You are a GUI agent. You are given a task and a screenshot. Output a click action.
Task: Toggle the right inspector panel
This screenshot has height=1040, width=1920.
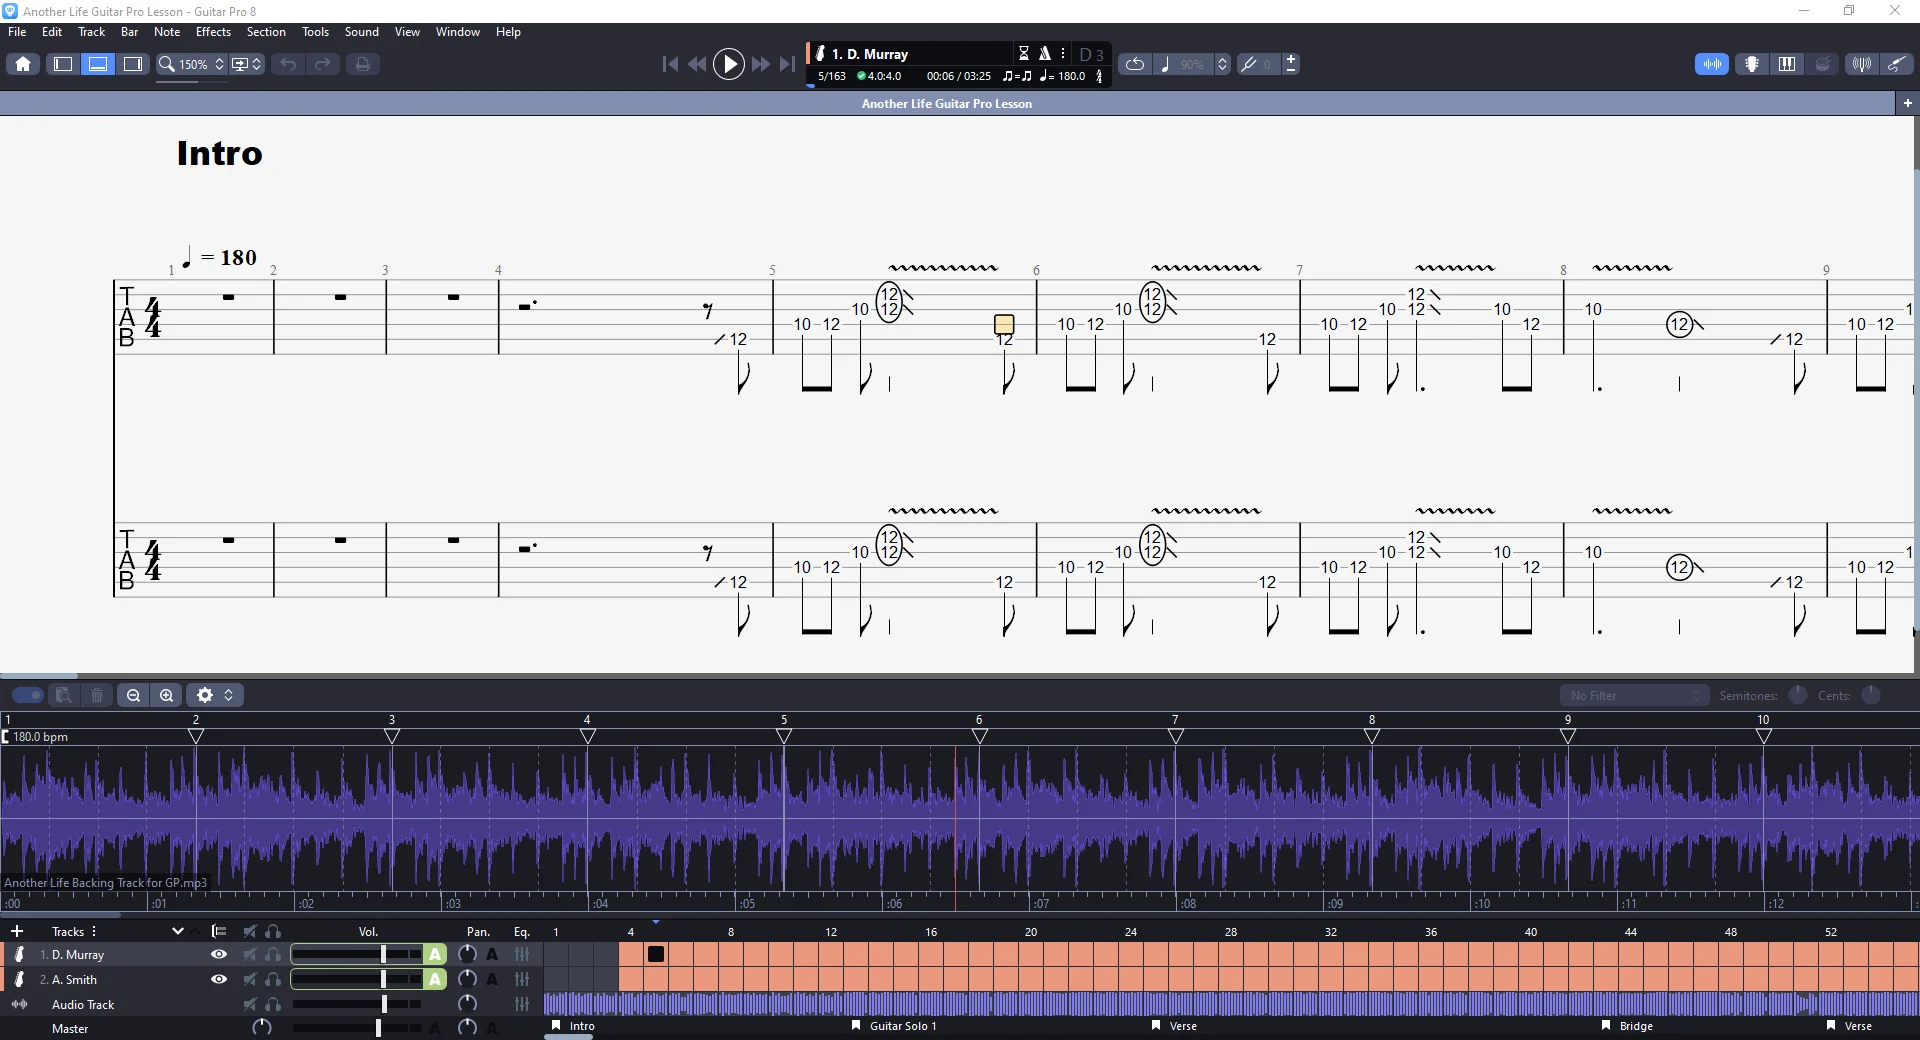click(133, 64)
